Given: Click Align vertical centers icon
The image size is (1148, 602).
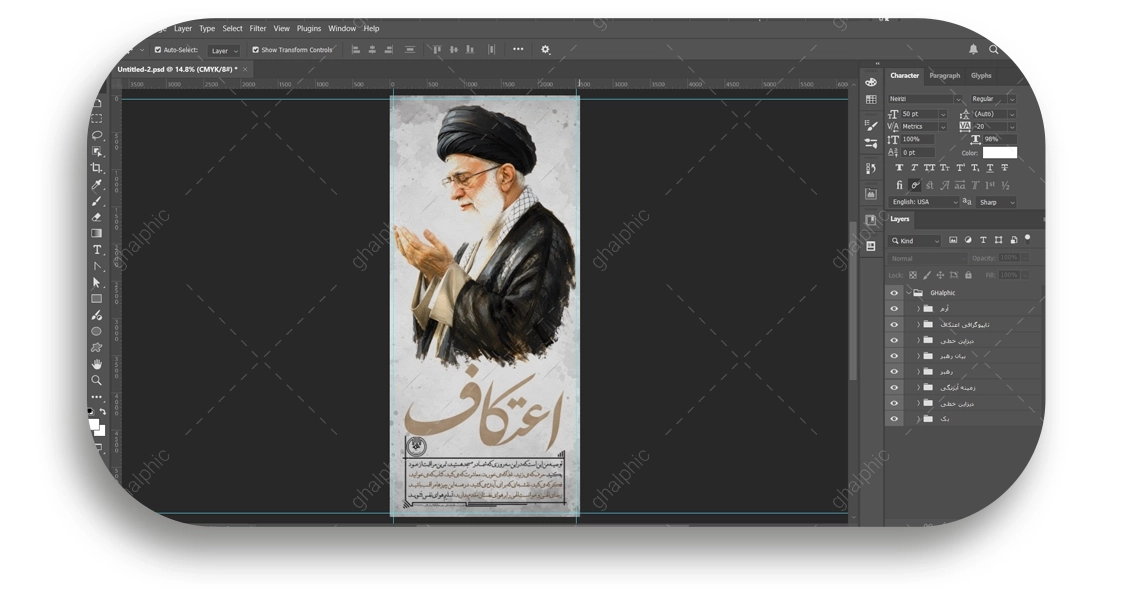Looking at the screenshot, I should pyautogui.click(x=454, y=50).
